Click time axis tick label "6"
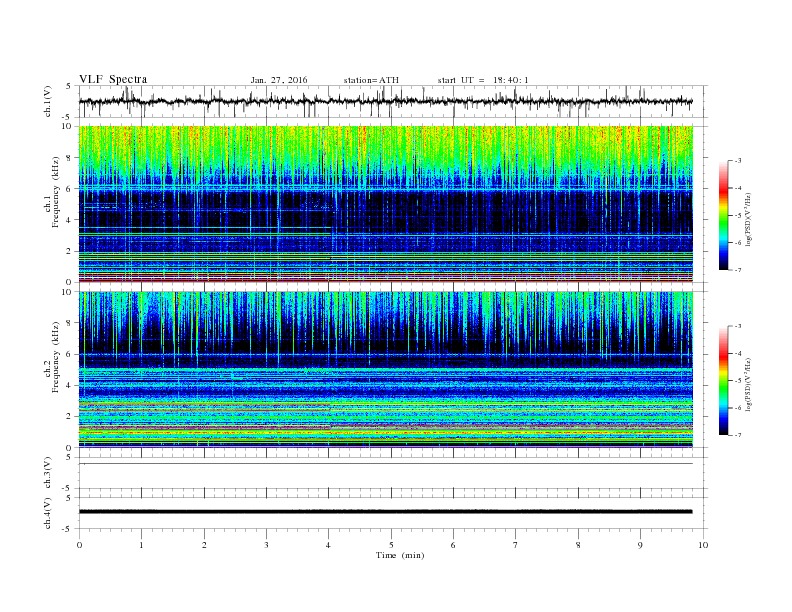The image size is (792, 612). (x=453, y=545)
